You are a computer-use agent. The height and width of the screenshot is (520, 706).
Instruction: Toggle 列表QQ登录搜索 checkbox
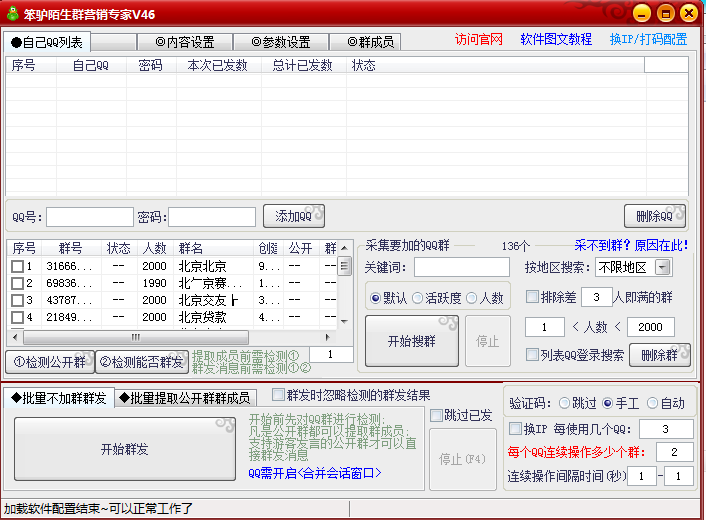pyautogui.click(x=532, y=355)
